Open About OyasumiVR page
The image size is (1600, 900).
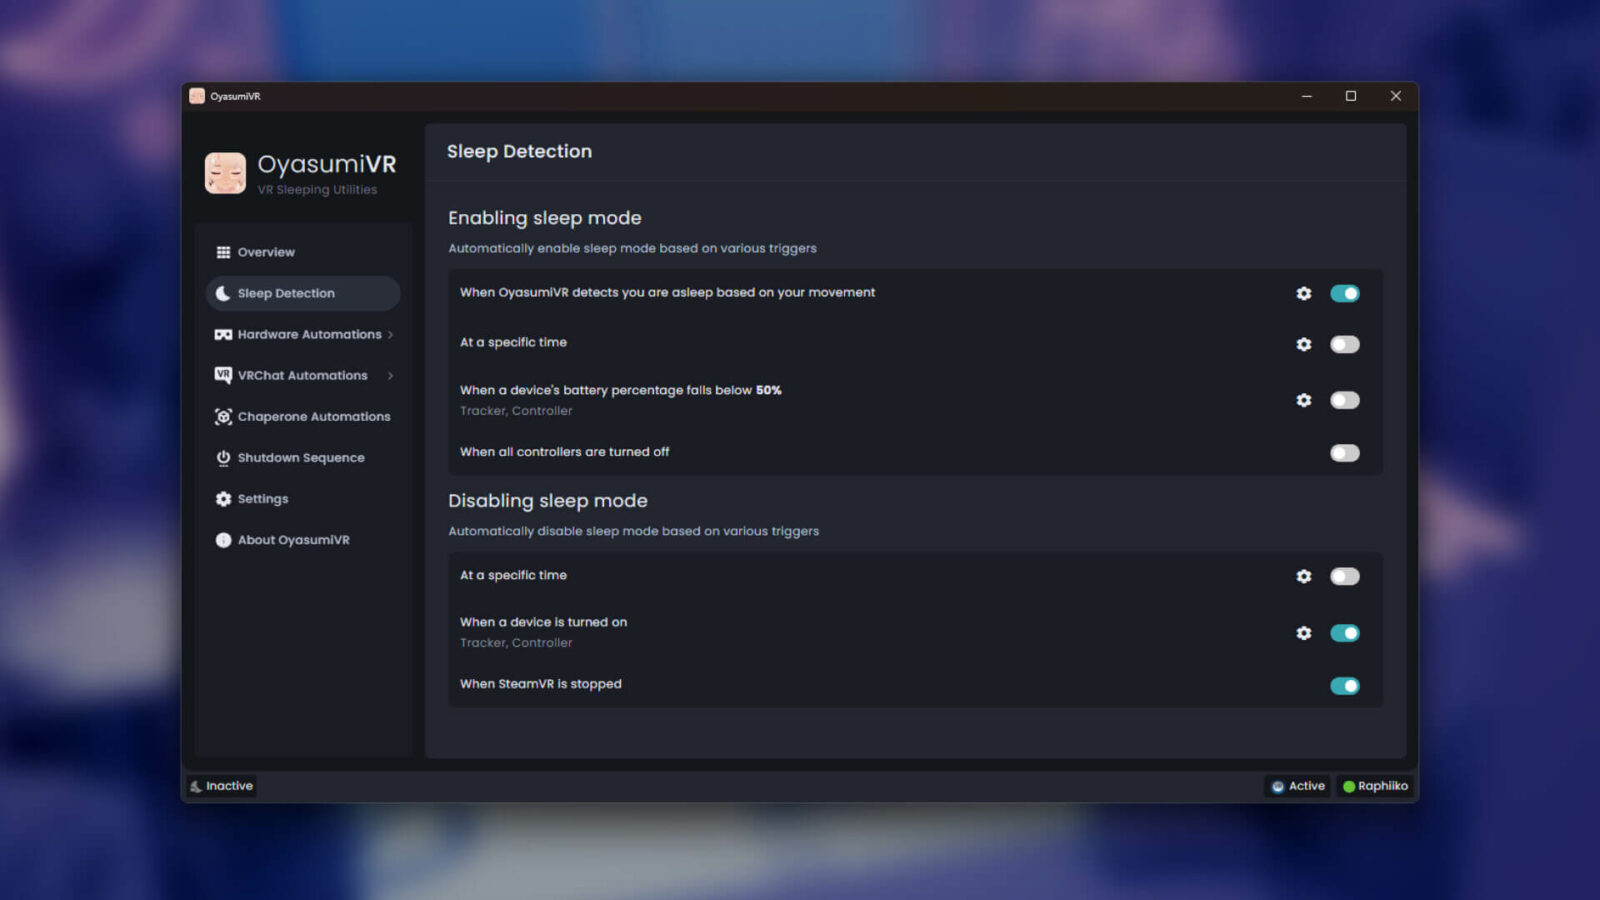[293, 539]
